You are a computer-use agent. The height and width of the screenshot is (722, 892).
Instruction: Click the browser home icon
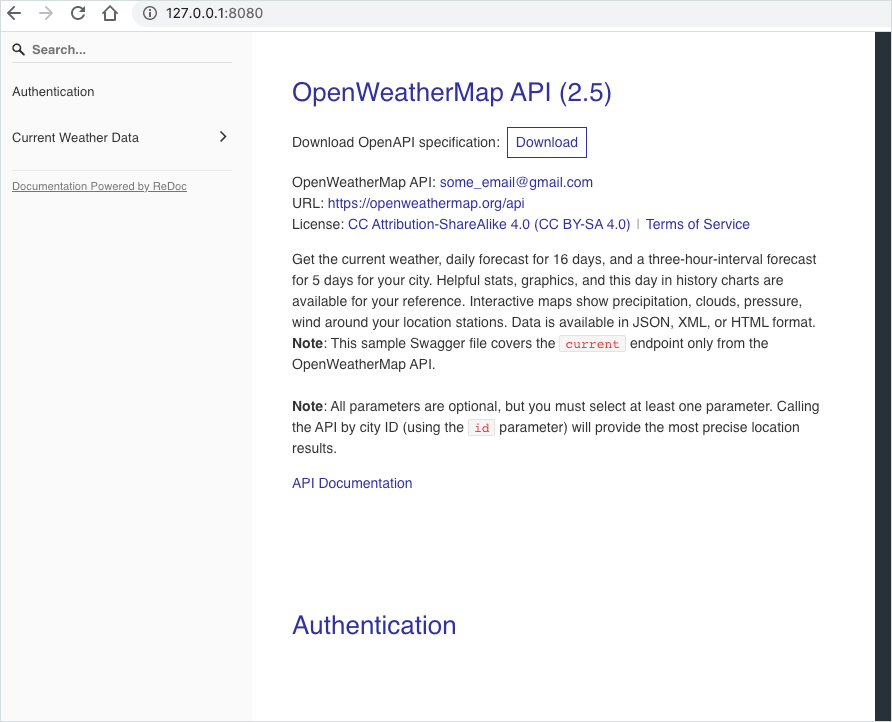coord(109,14)
